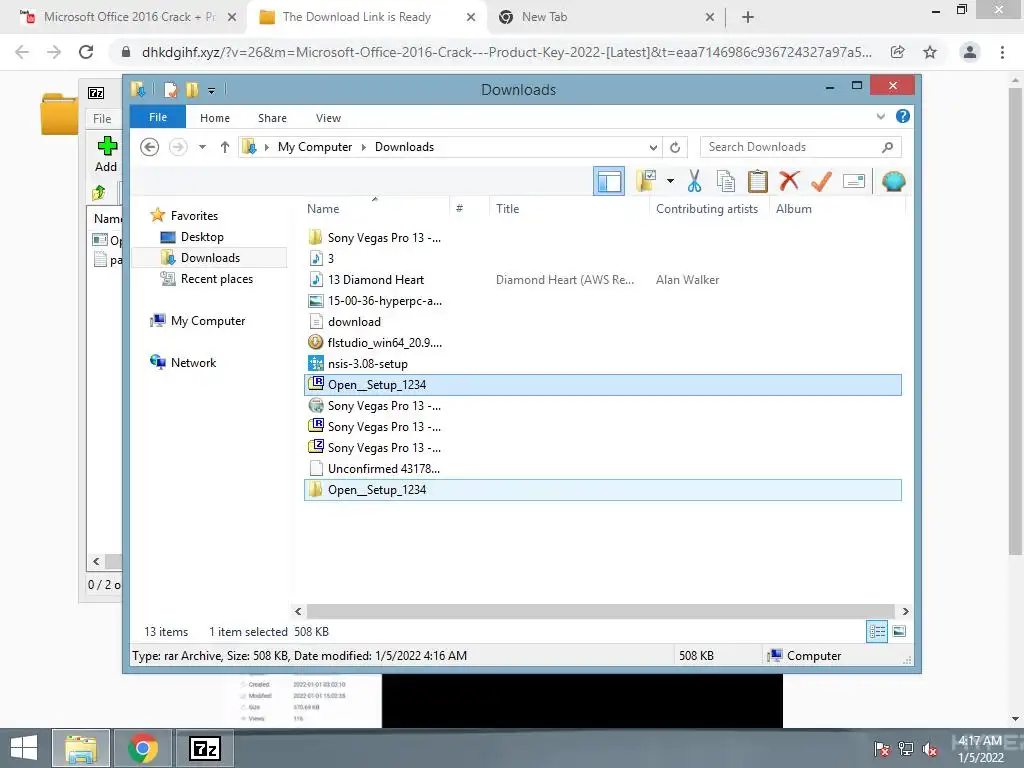Switch to large icons view
Screen dimensions: 1024x768
pos(899,632)
